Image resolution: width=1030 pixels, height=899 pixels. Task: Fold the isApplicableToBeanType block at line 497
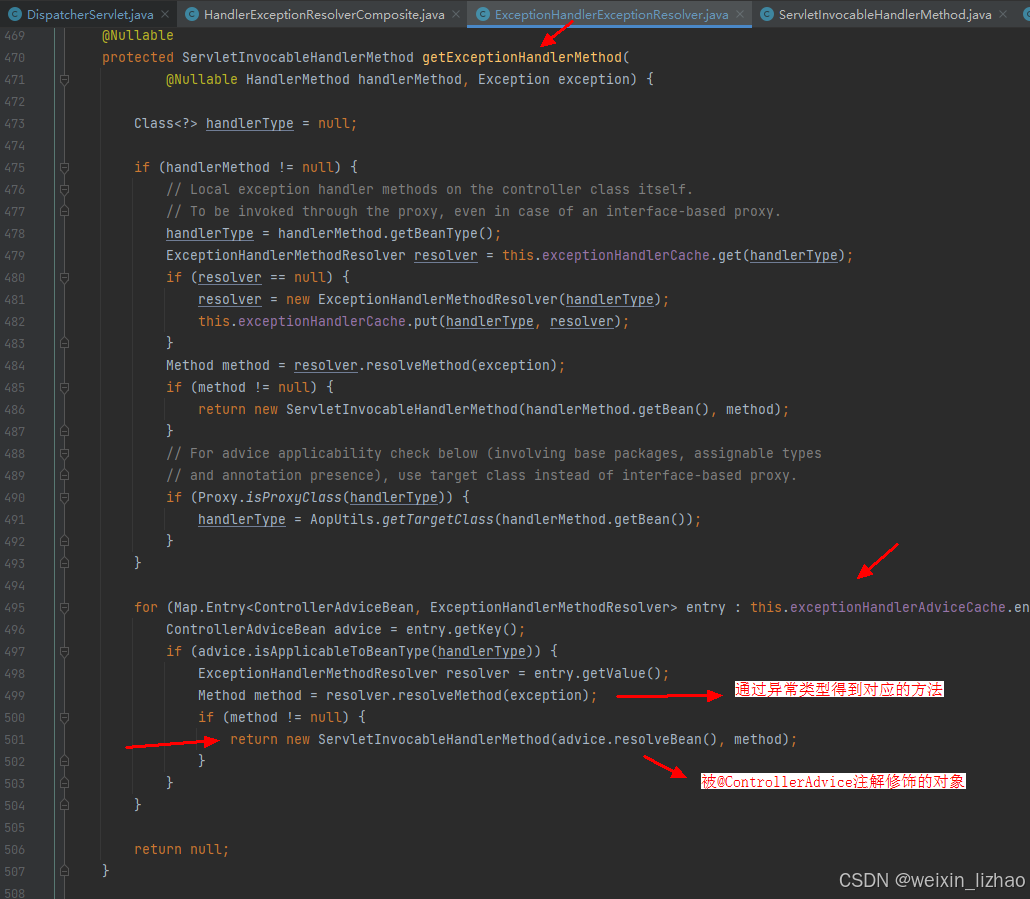click(64, 651)
